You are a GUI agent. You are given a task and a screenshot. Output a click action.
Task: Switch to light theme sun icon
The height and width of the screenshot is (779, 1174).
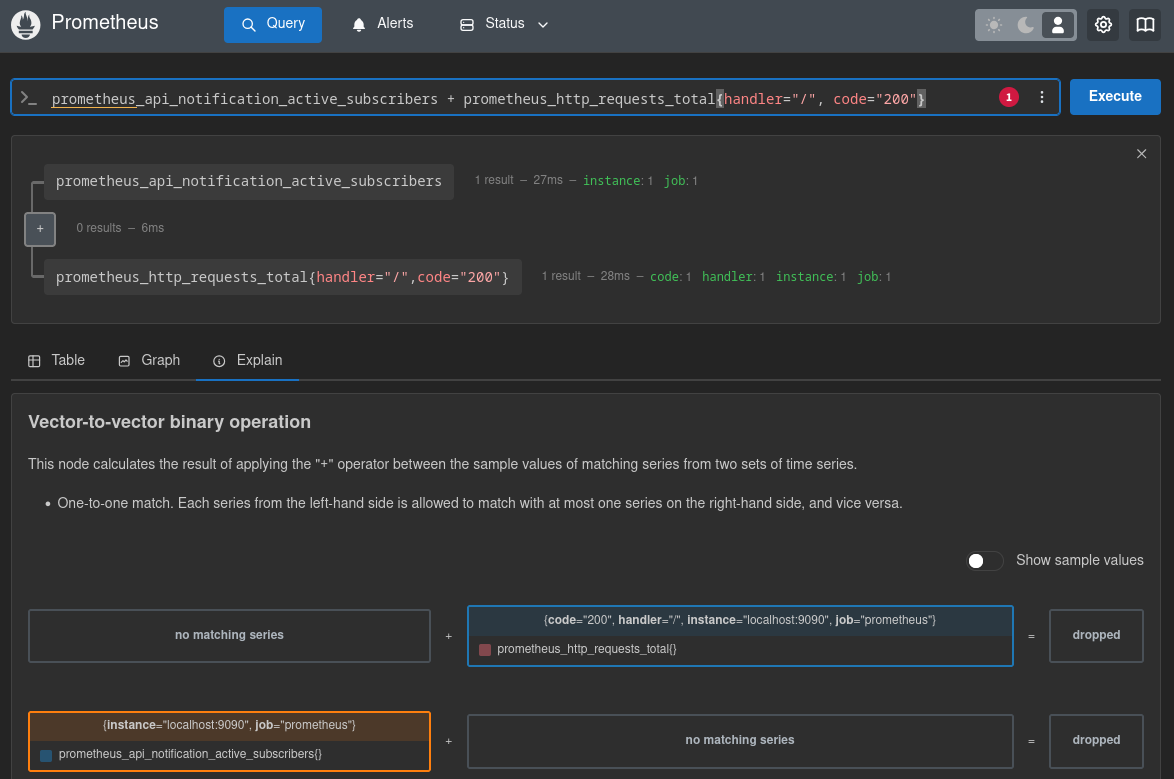click(994, 25)
